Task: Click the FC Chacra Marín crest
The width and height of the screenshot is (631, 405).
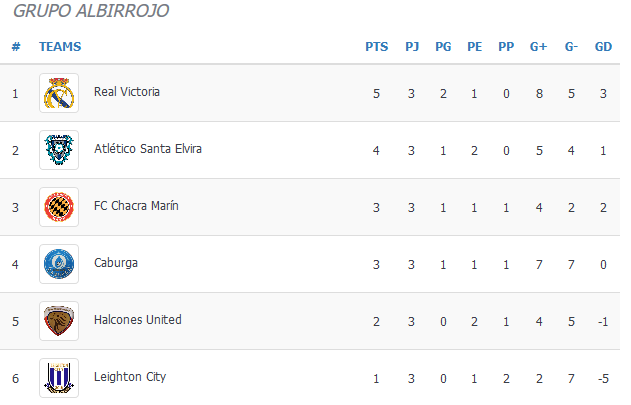Action: (x=59, y=207)
